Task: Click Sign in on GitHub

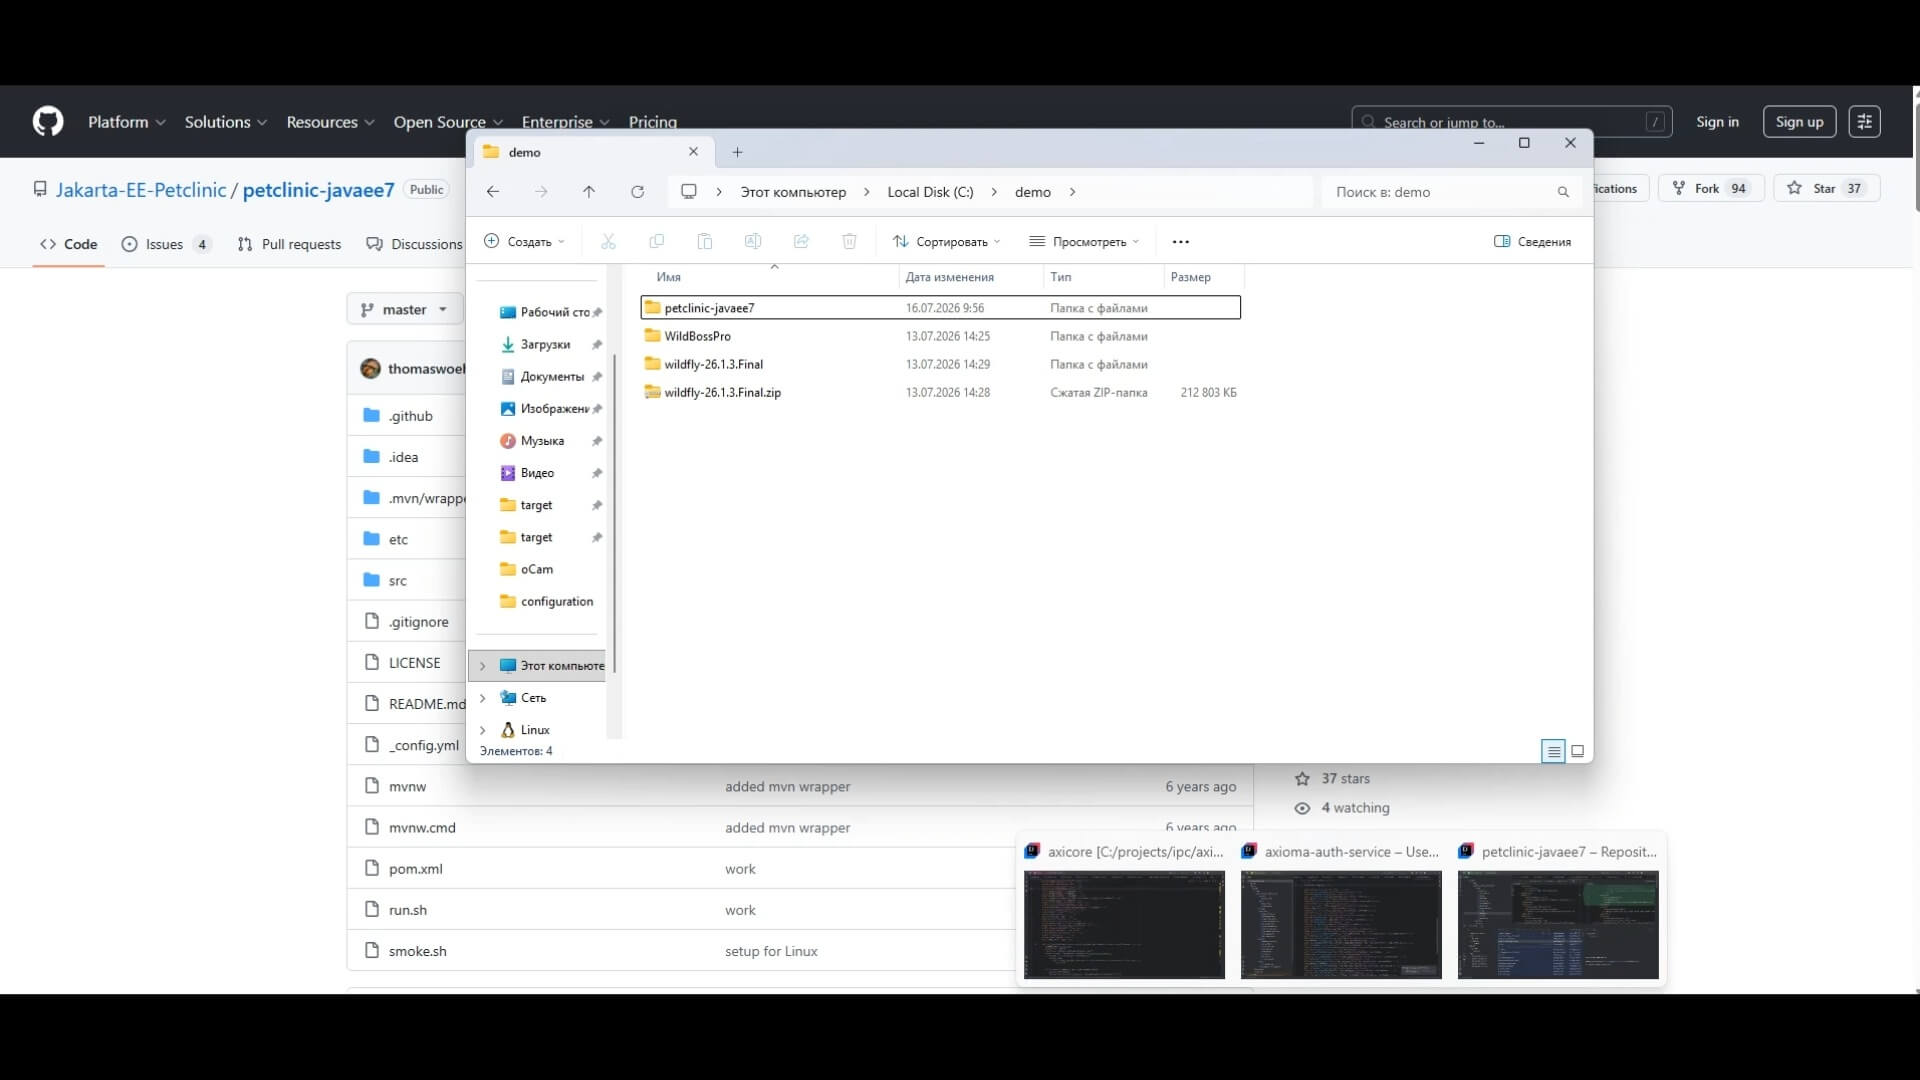Action: point(1717,122)
